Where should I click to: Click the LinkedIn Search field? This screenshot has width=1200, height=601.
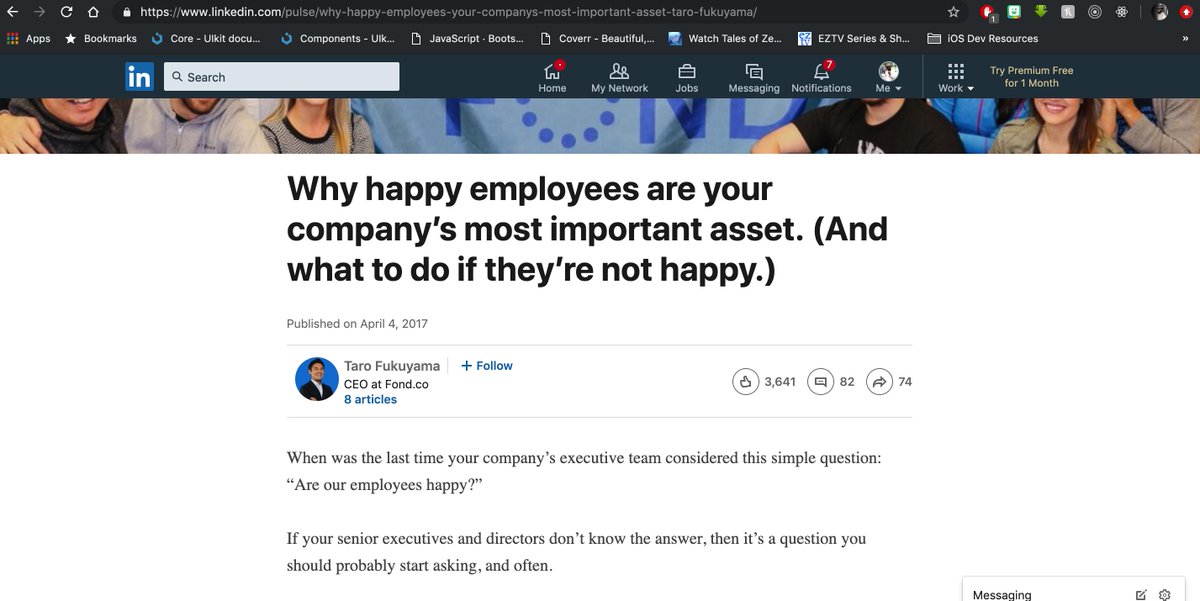(x=281, y=77)
